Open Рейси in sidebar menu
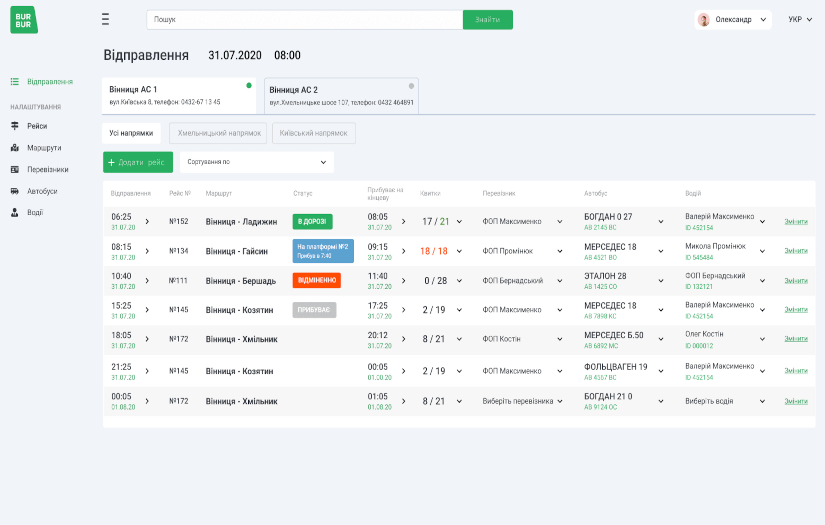The image size is (825, 525). [x=37, y=126]
